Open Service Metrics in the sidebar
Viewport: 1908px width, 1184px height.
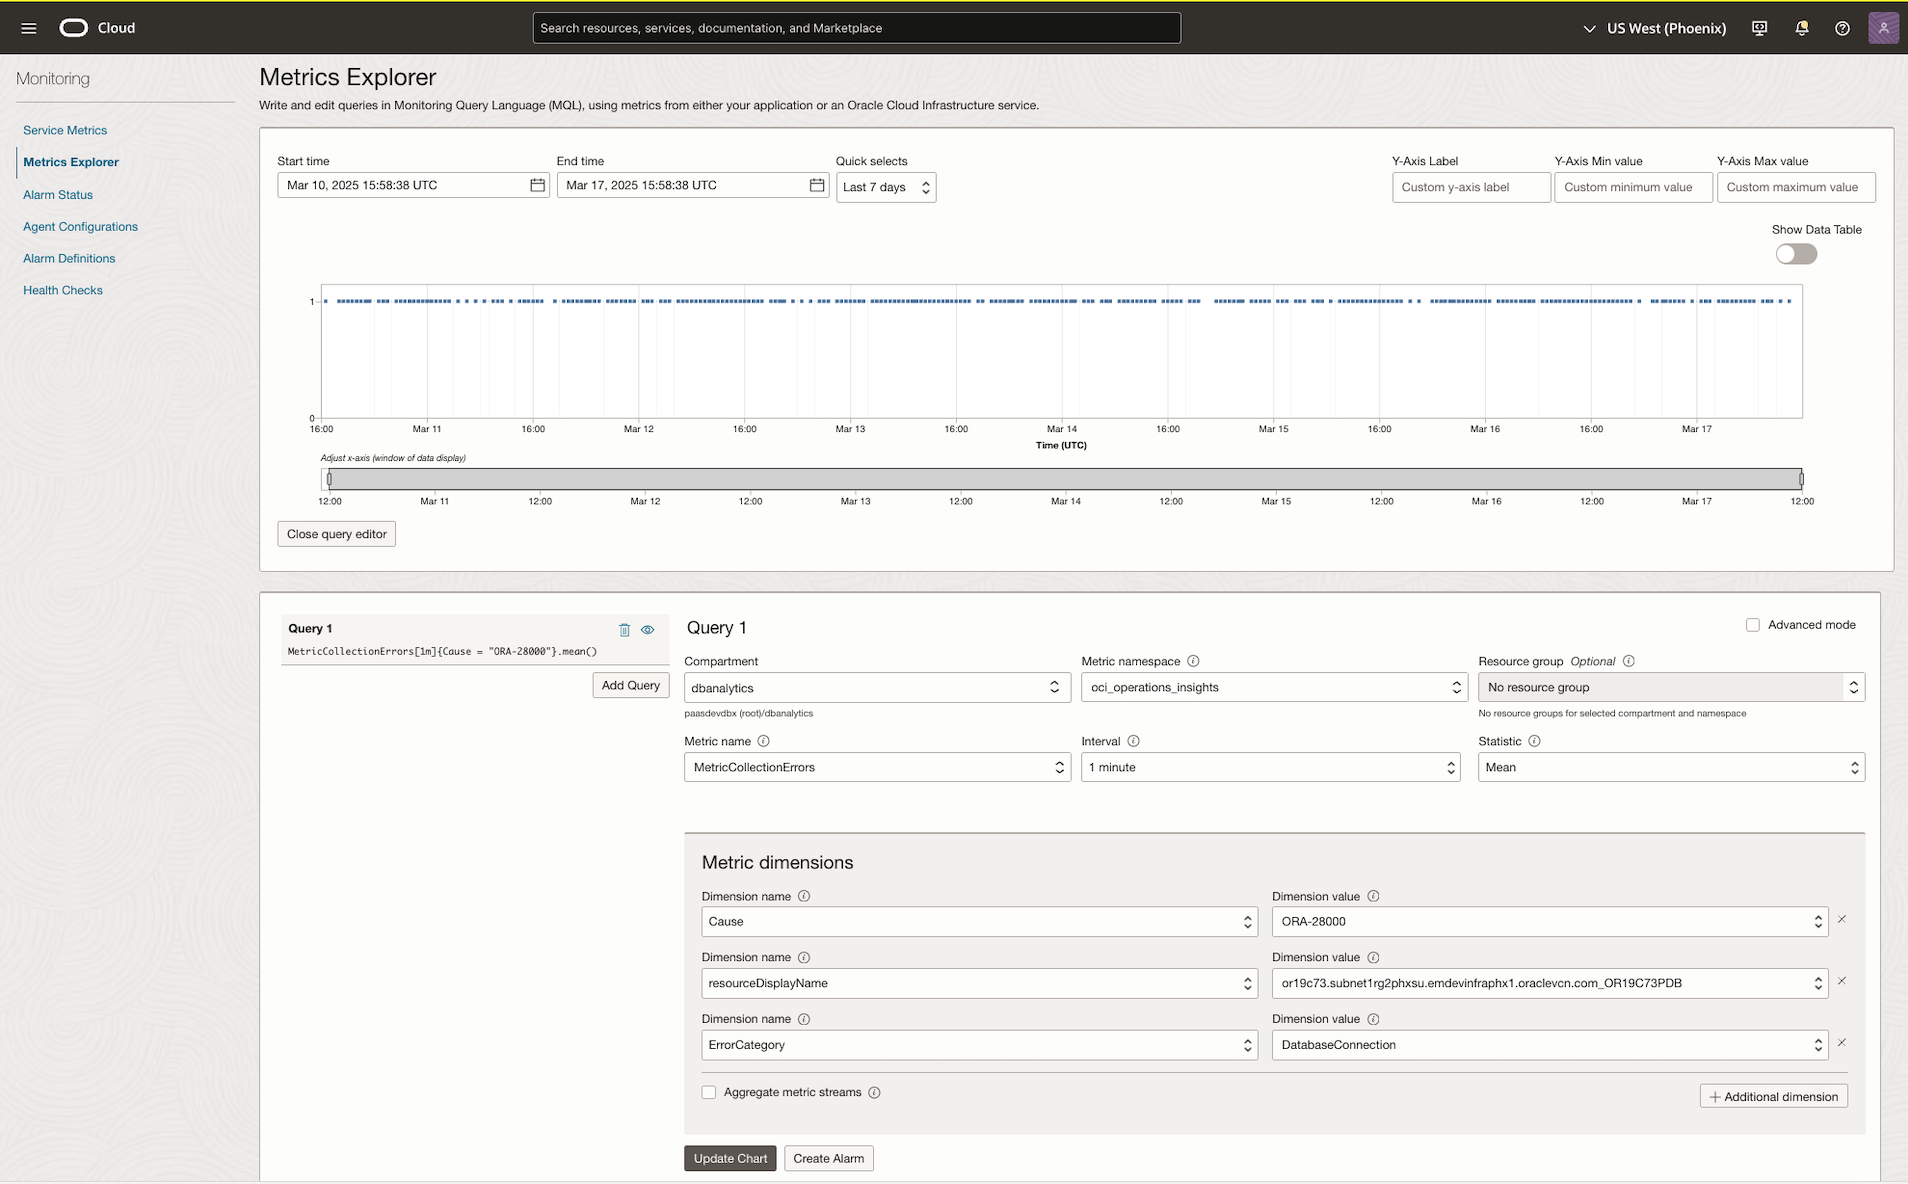(65, 130)
